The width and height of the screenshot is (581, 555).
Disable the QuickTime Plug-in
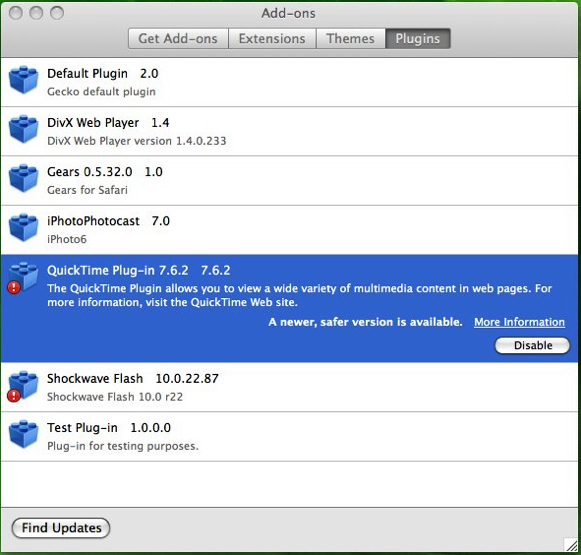pyautogui.click(x=532, y=345)
